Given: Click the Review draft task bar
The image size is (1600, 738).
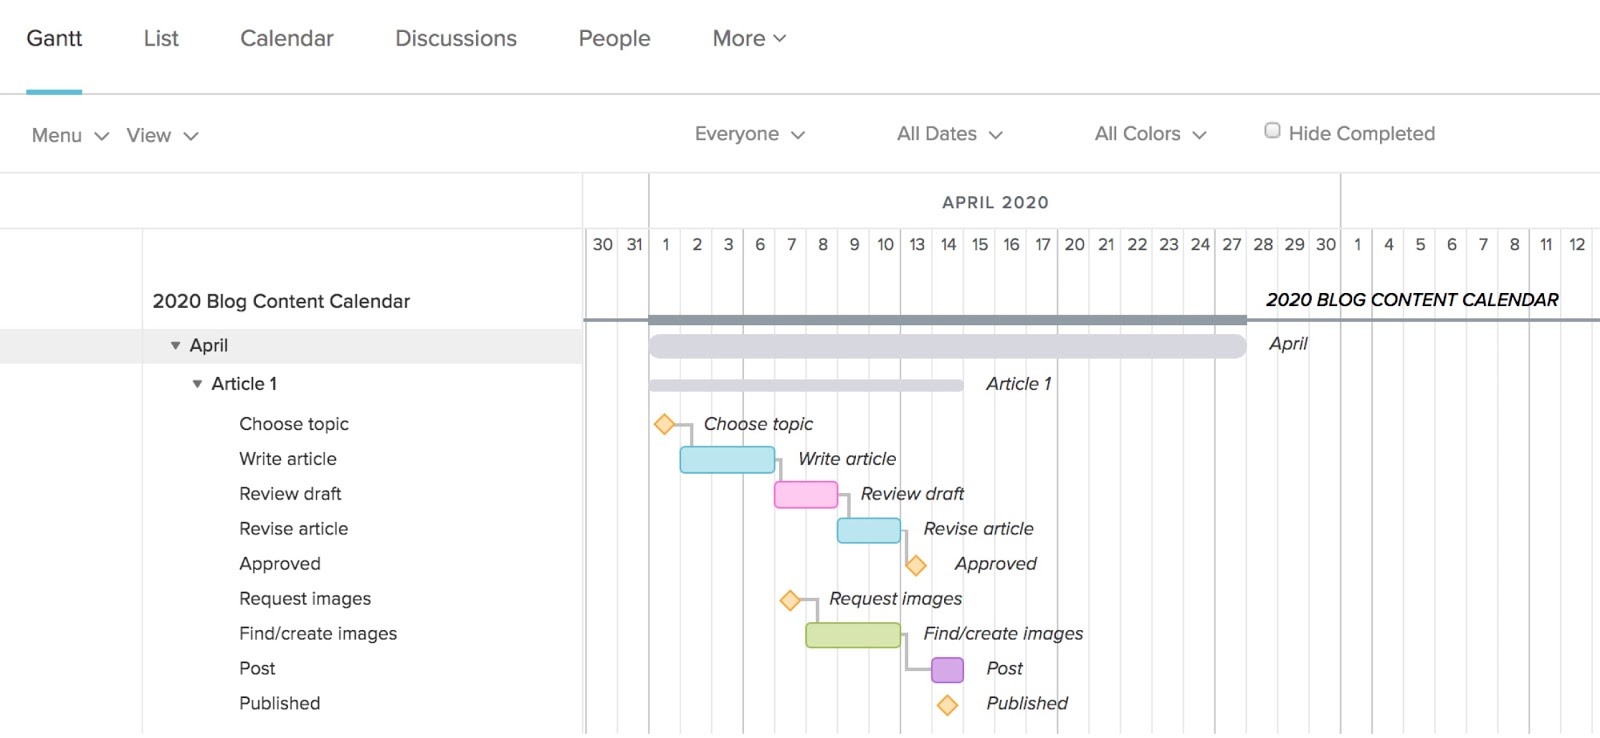Looking at the screenshot, I should pyautogui.click(x=806, y=494).
